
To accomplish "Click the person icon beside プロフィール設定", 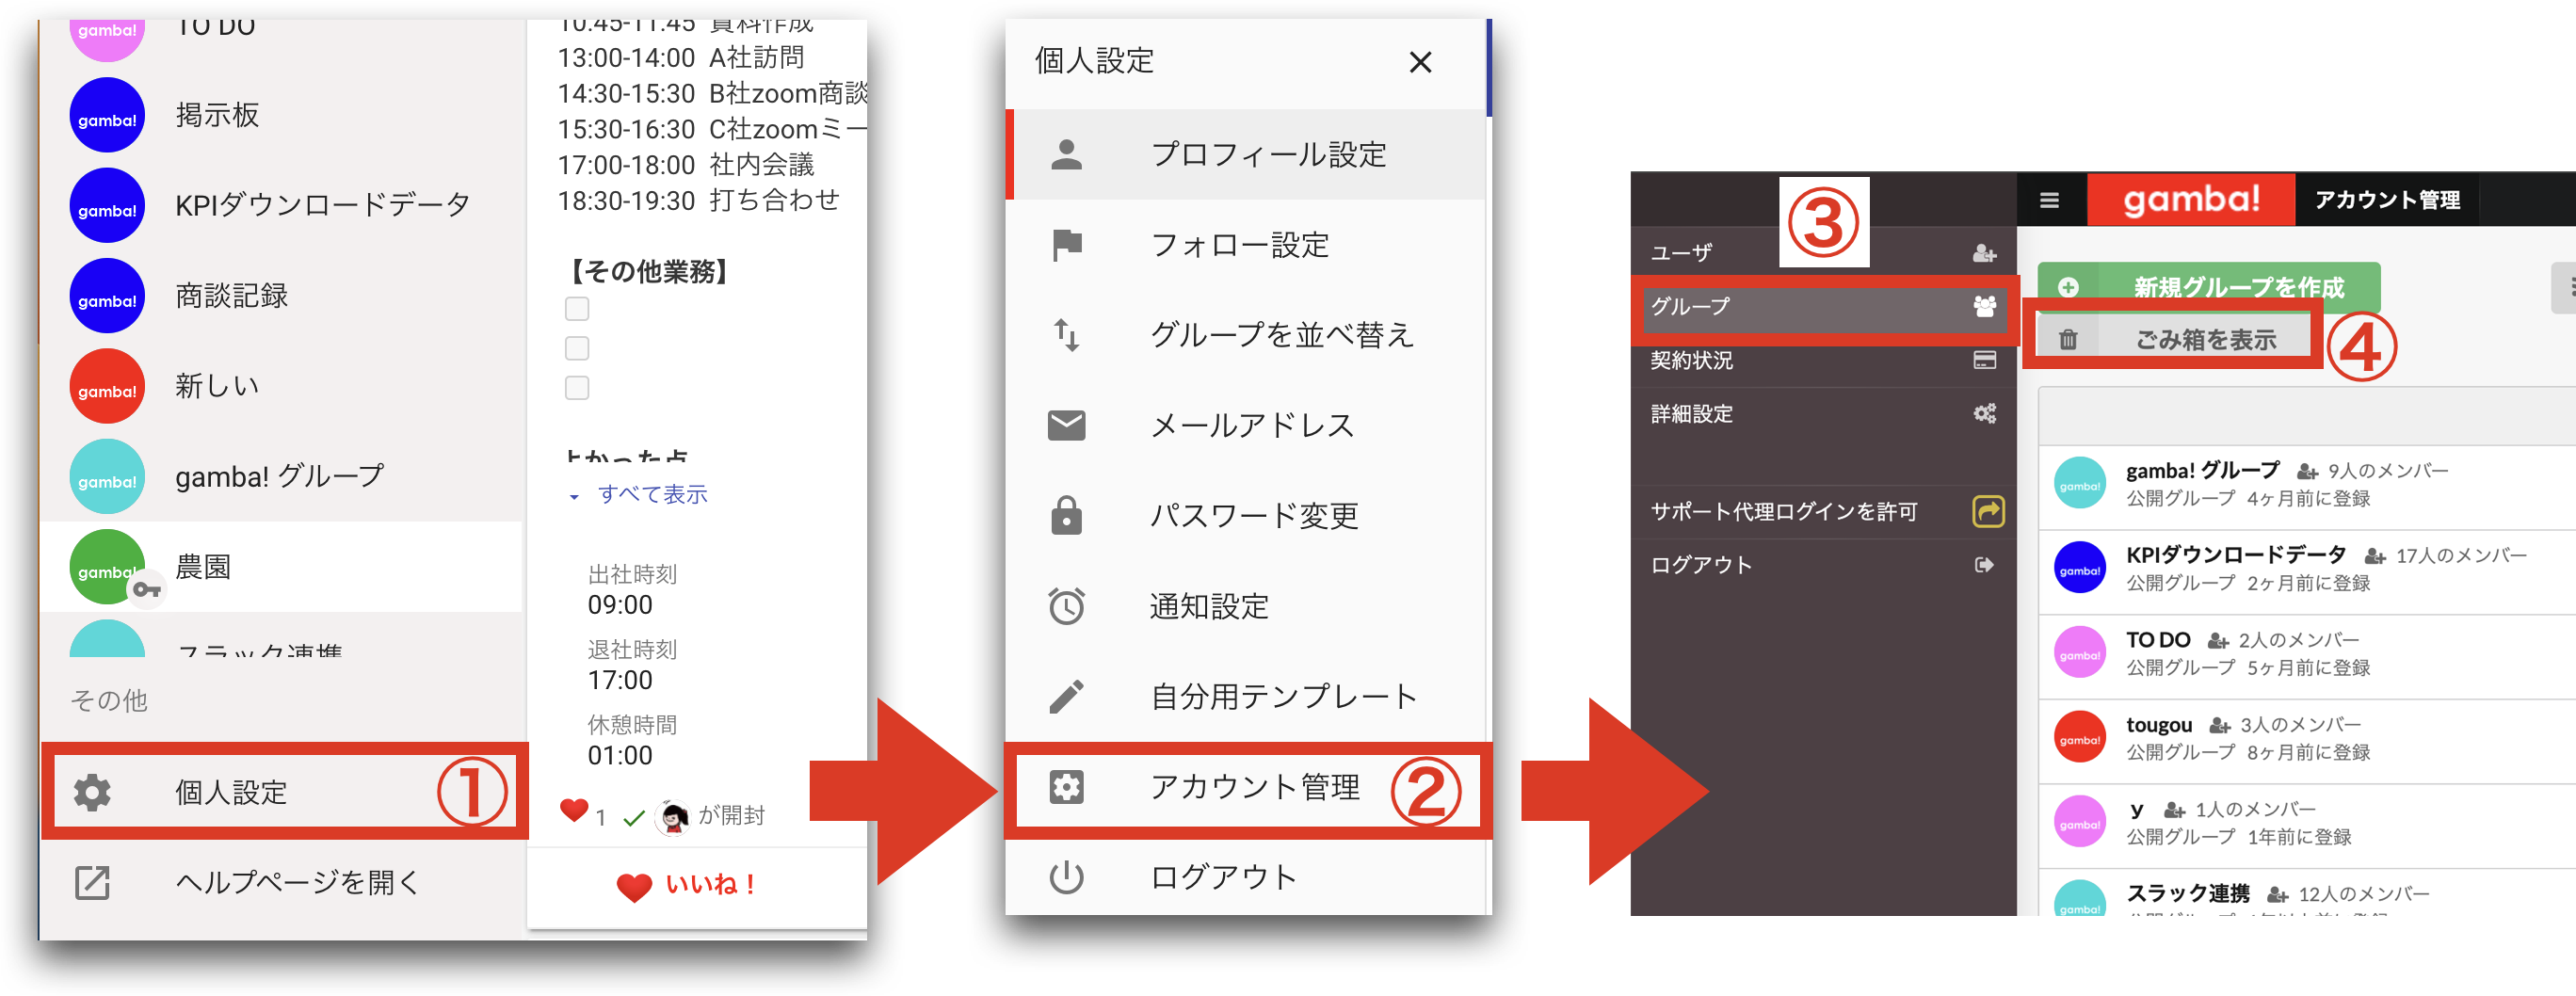I will [1066, 155].
